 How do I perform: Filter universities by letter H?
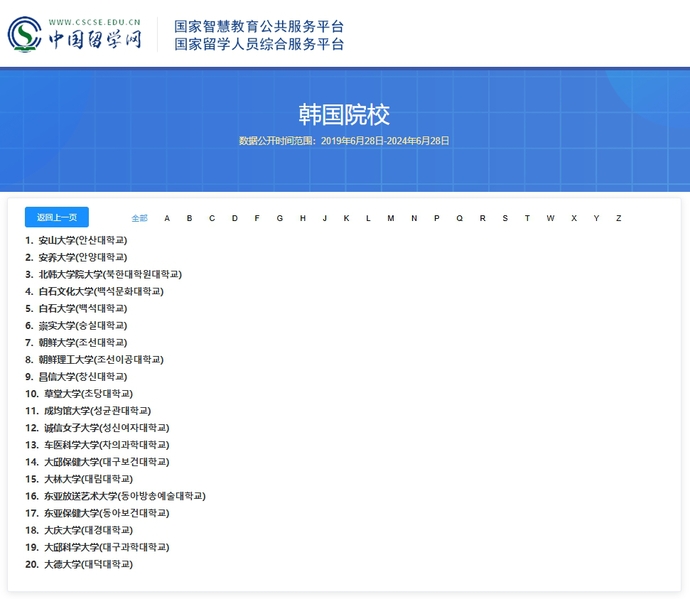click(302, 218)
